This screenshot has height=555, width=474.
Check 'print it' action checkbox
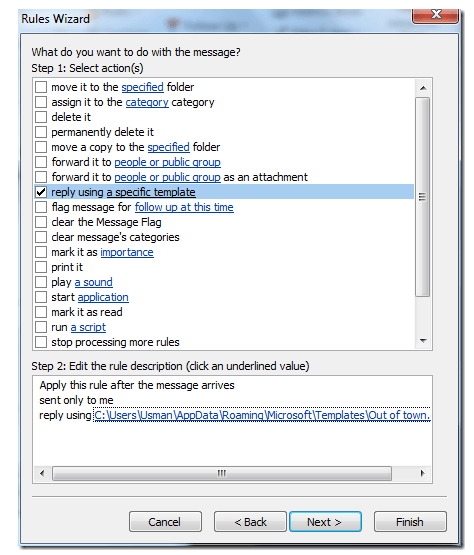[x=41, y=267]
